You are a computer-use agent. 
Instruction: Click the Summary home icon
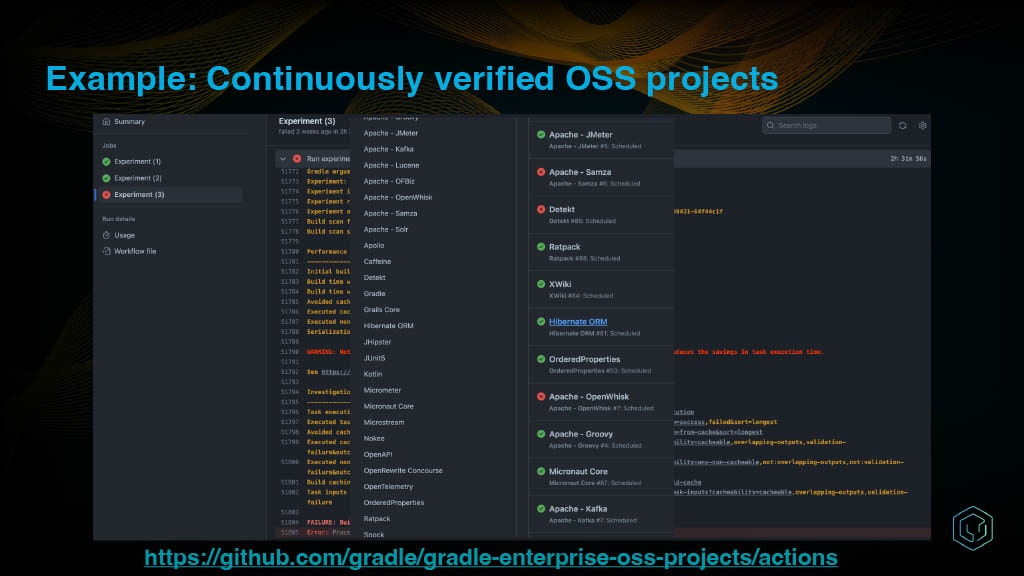106,121
